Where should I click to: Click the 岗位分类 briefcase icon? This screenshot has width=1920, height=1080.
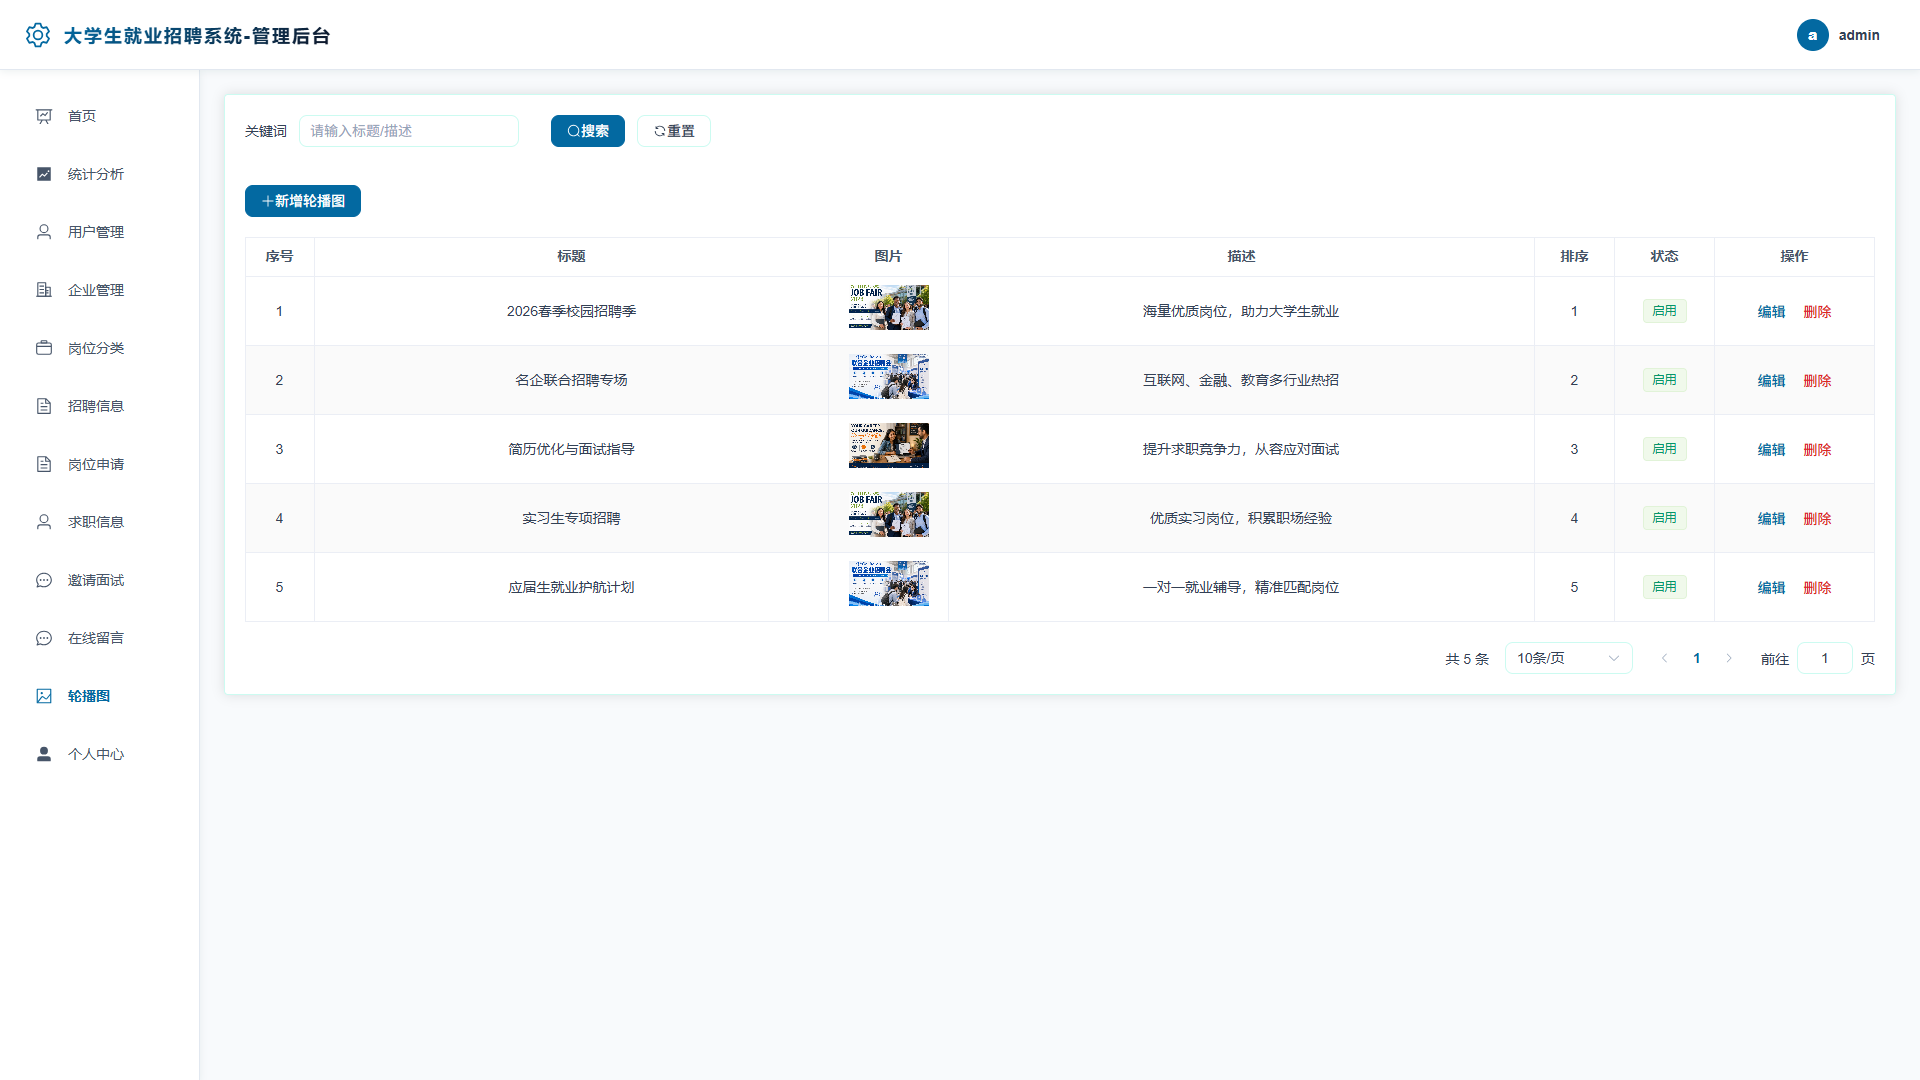(44, 348)
